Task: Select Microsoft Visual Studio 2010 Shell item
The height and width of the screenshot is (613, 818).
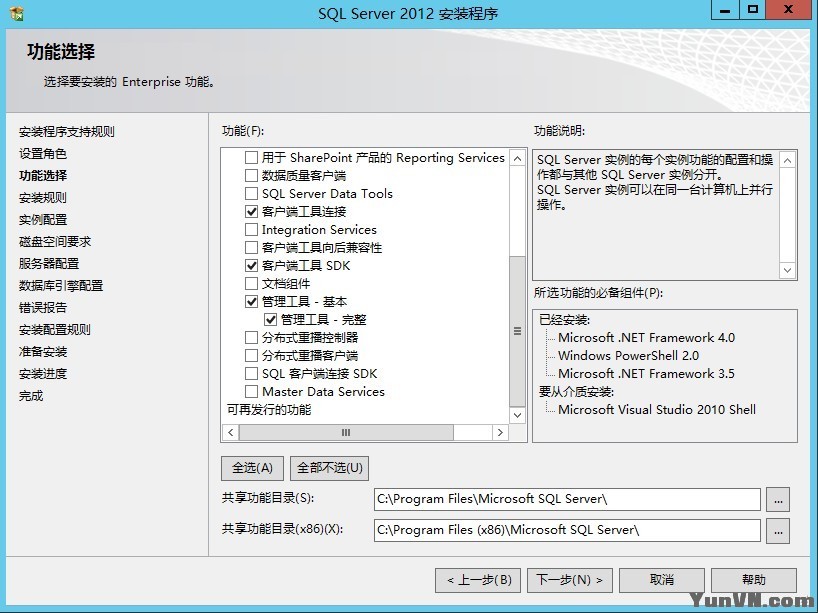Action: (657, 410)
